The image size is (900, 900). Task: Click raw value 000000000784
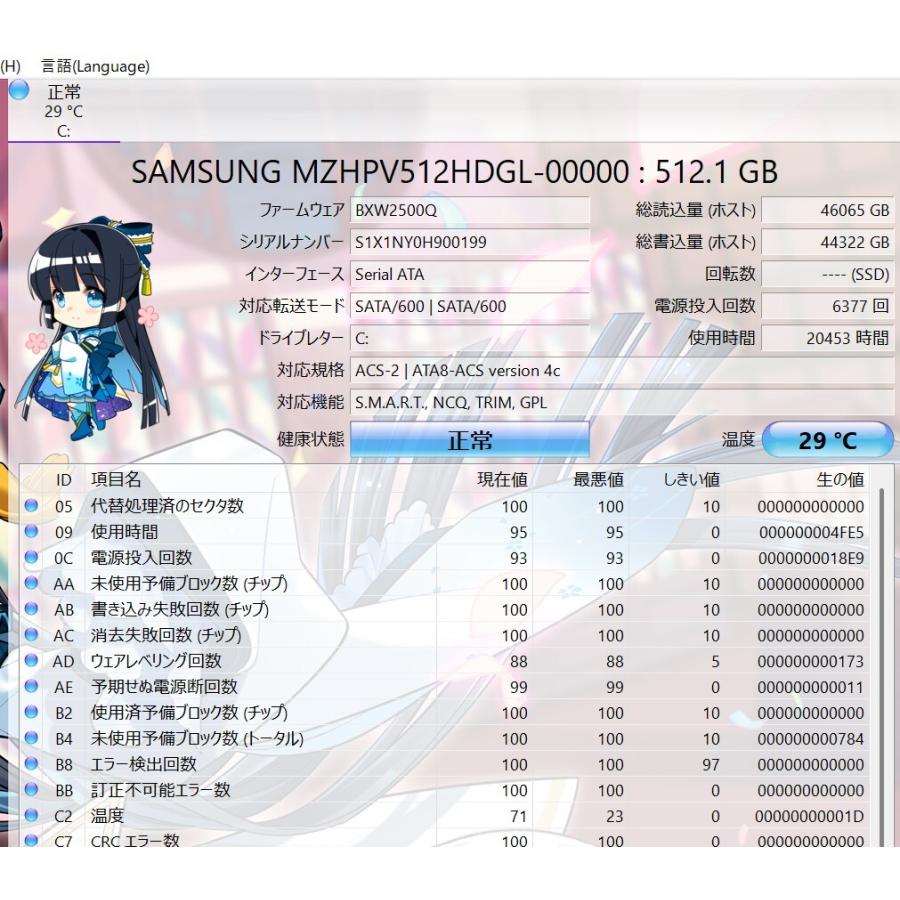click(x=810, y=739)
